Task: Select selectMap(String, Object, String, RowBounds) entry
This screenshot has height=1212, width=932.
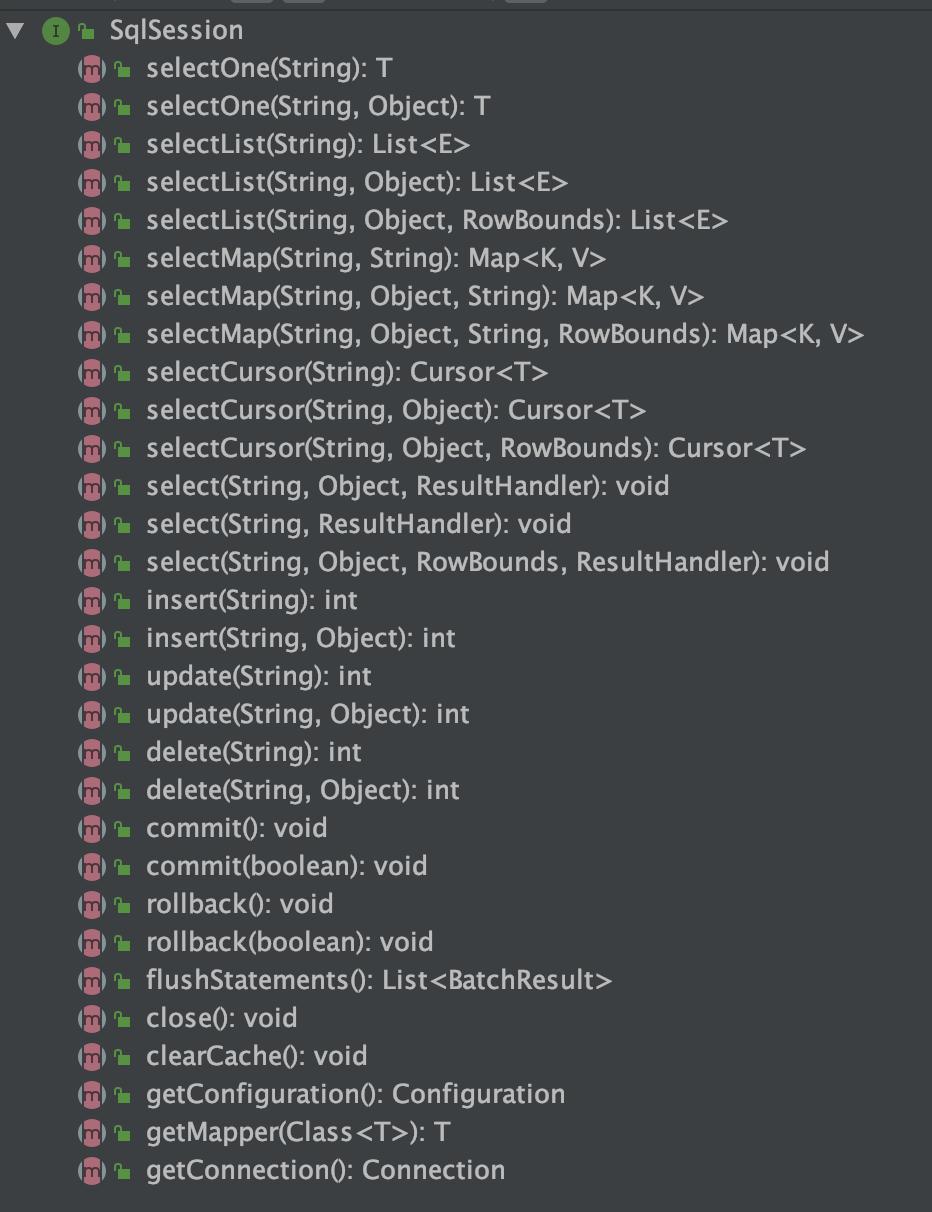Action: click(x=504, y=335)
